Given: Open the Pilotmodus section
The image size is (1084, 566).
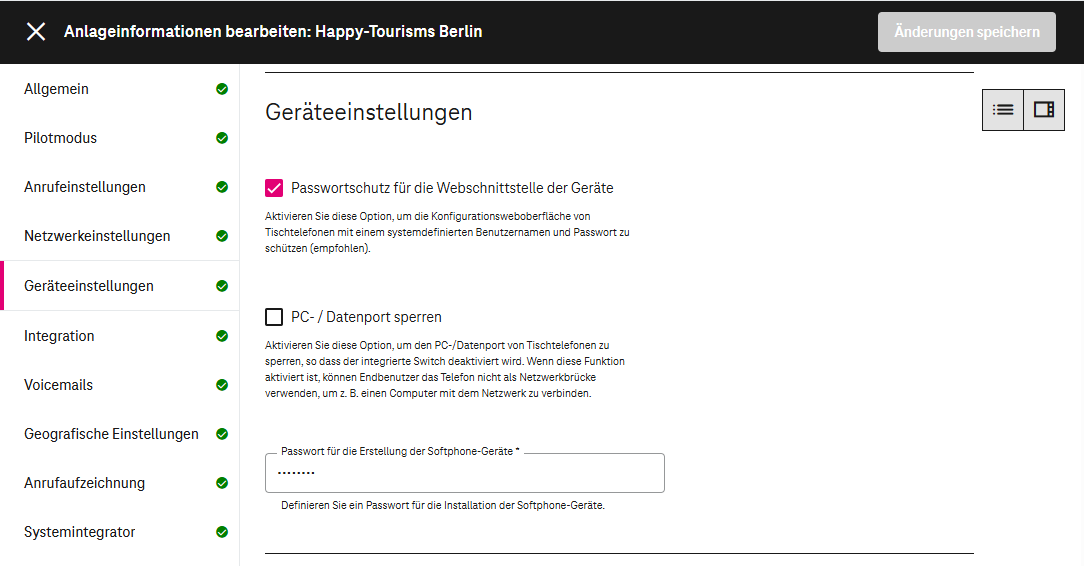Looking at the screenshot, I should [x=61, y=138].
